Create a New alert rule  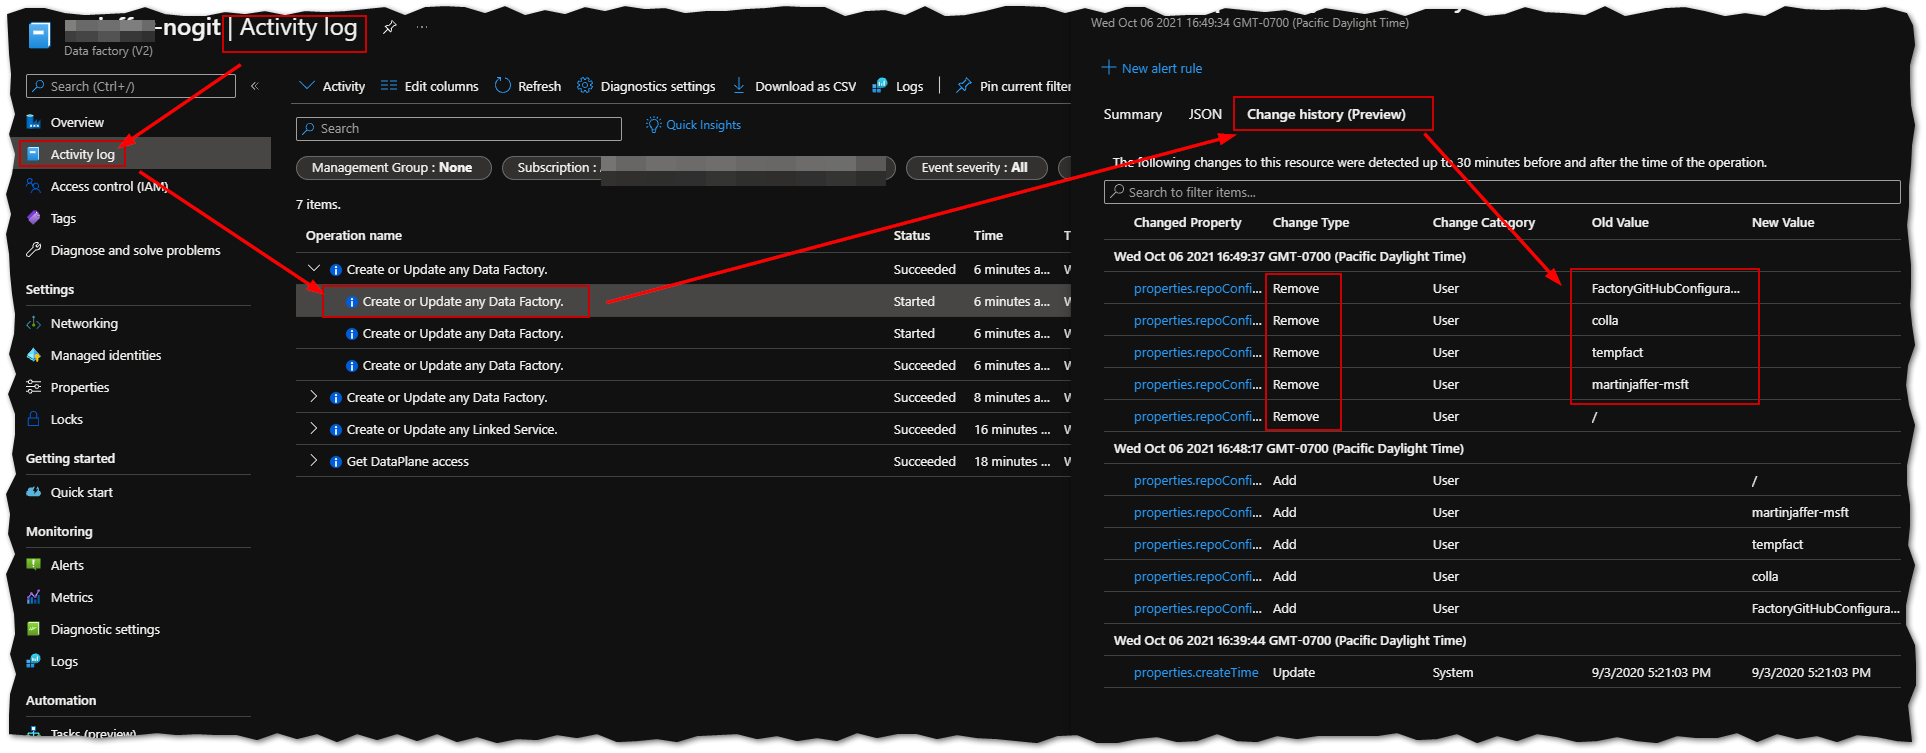pyautogui.click(x=1152, y=68)
